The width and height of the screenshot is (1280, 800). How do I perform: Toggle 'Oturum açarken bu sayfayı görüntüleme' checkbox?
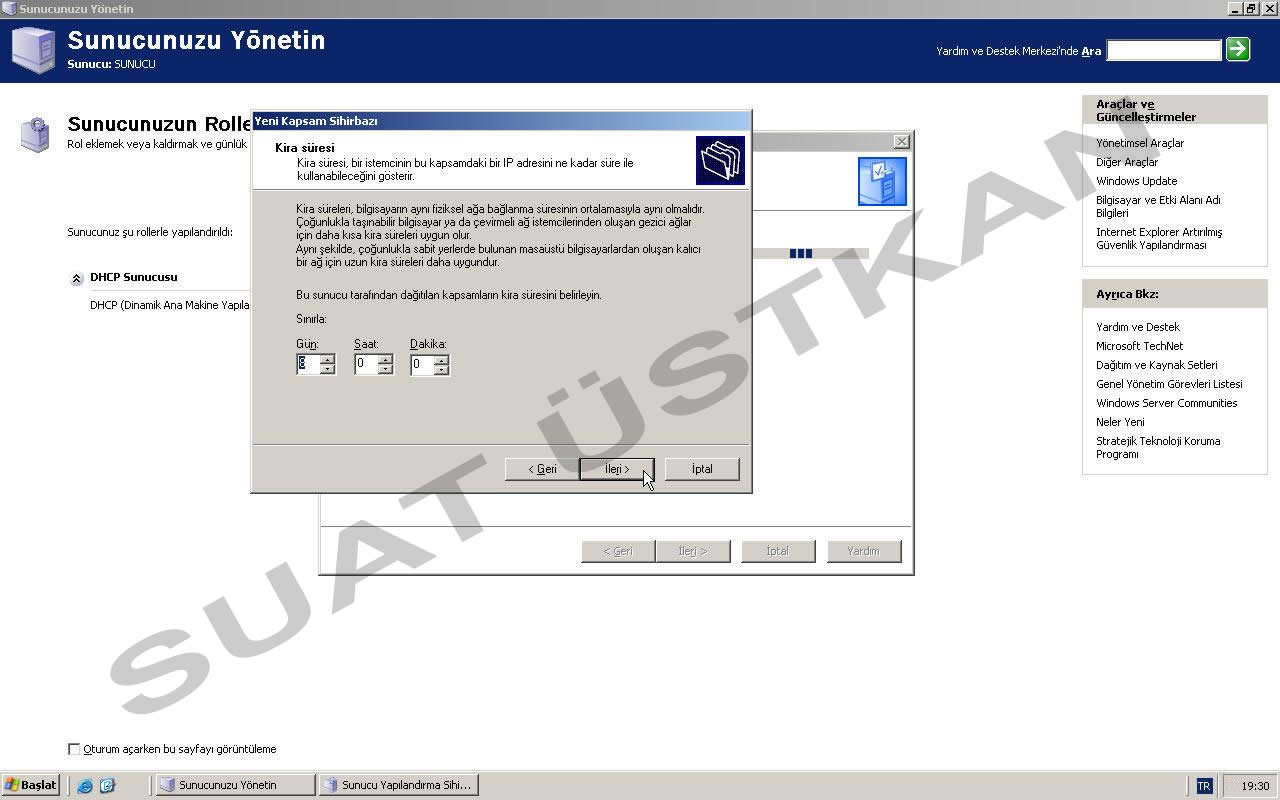click(x=74, y=749)
